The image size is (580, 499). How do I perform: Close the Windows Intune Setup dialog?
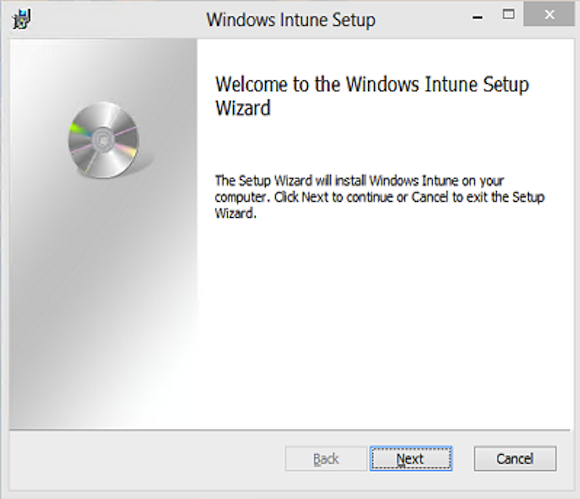point(549,15)
